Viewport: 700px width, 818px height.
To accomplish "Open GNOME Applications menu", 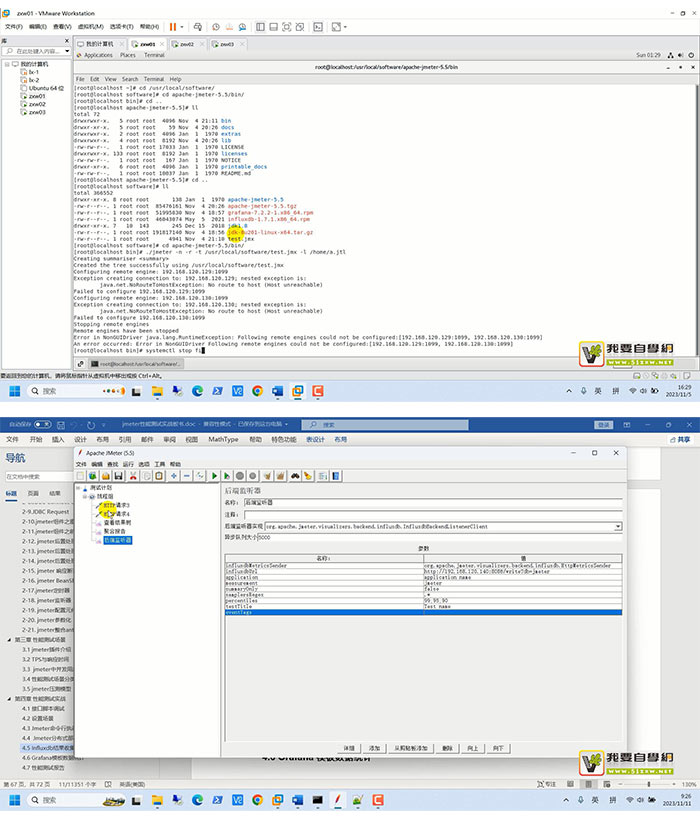I will [x=98, y=55].
